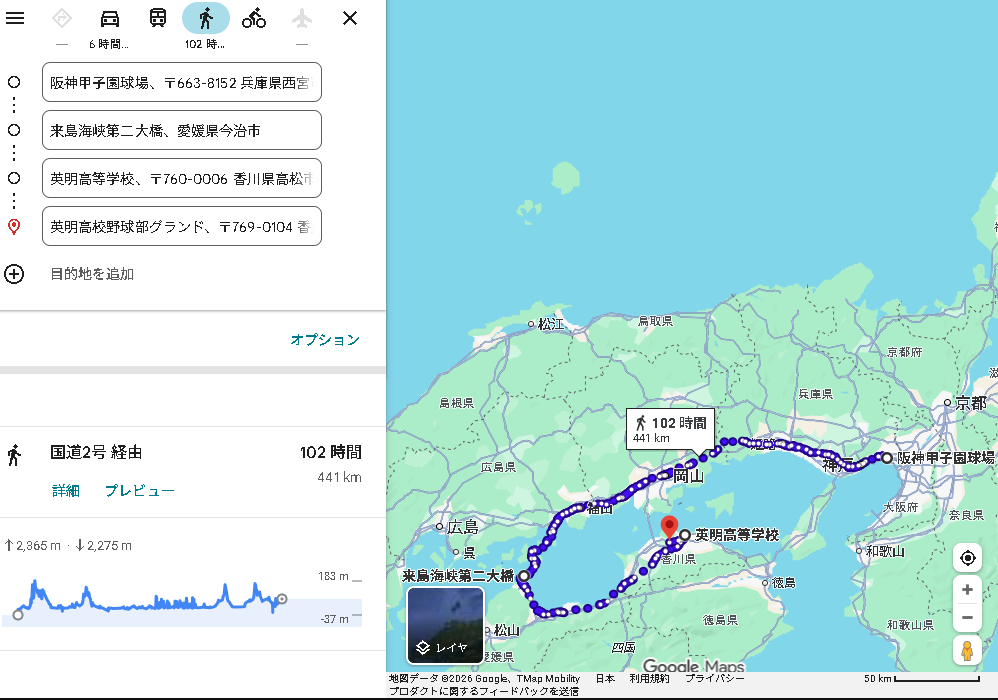Open the レイヤ layers thumbnail
Viewport: 998px width, 700px height.
(x=445, y=625)
